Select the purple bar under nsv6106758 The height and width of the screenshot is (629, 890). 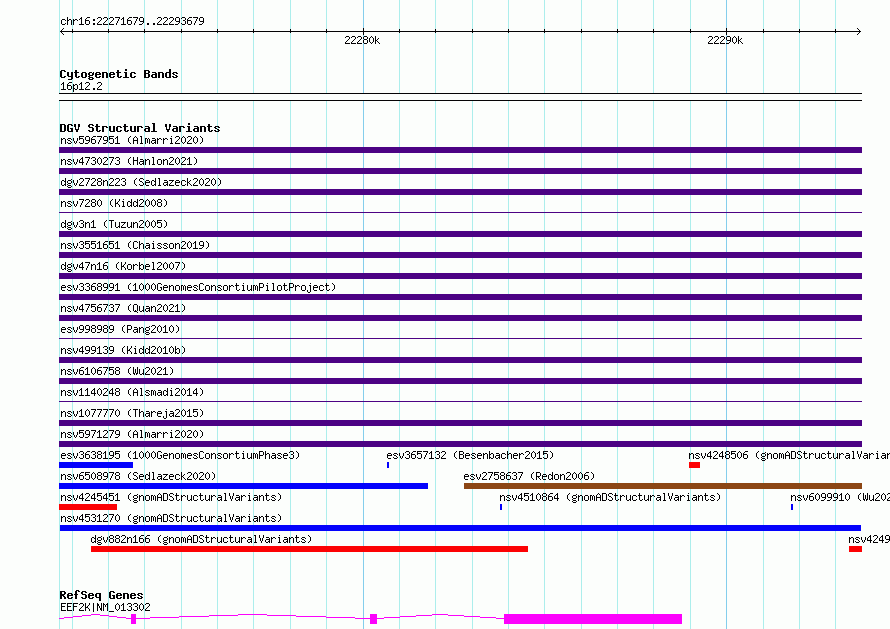tap(460, 381)
